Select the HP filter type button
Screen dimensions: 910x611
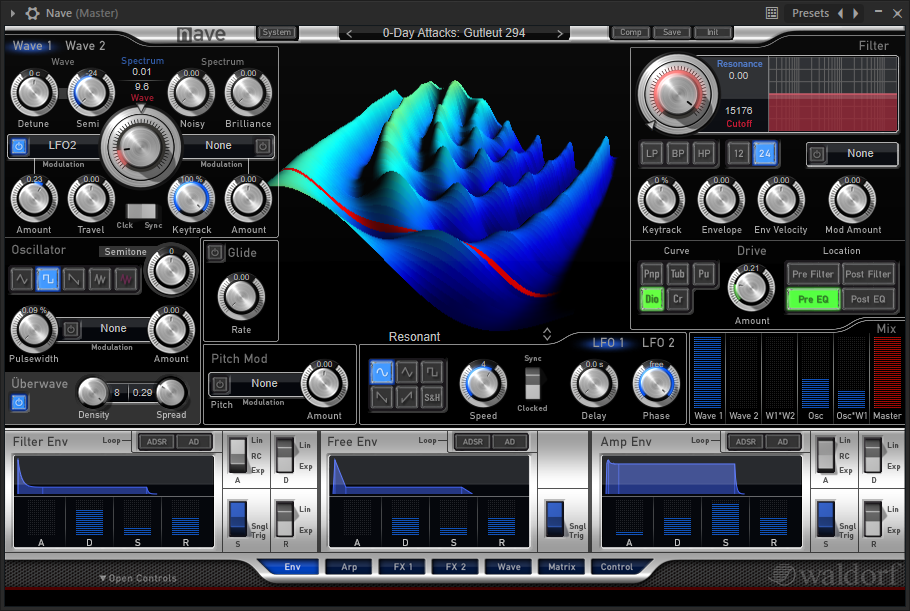[x=704, y=153]
